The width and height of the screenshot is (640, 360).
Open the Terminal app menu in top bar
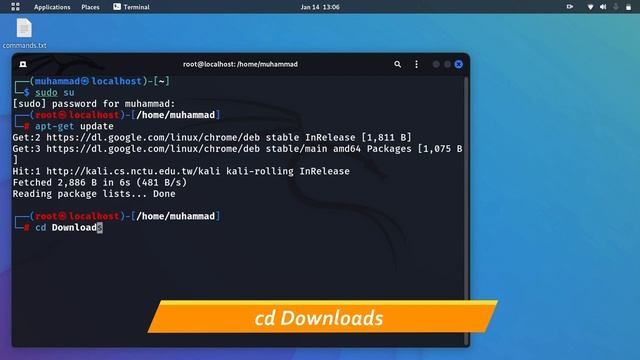(x=131, y=7)
